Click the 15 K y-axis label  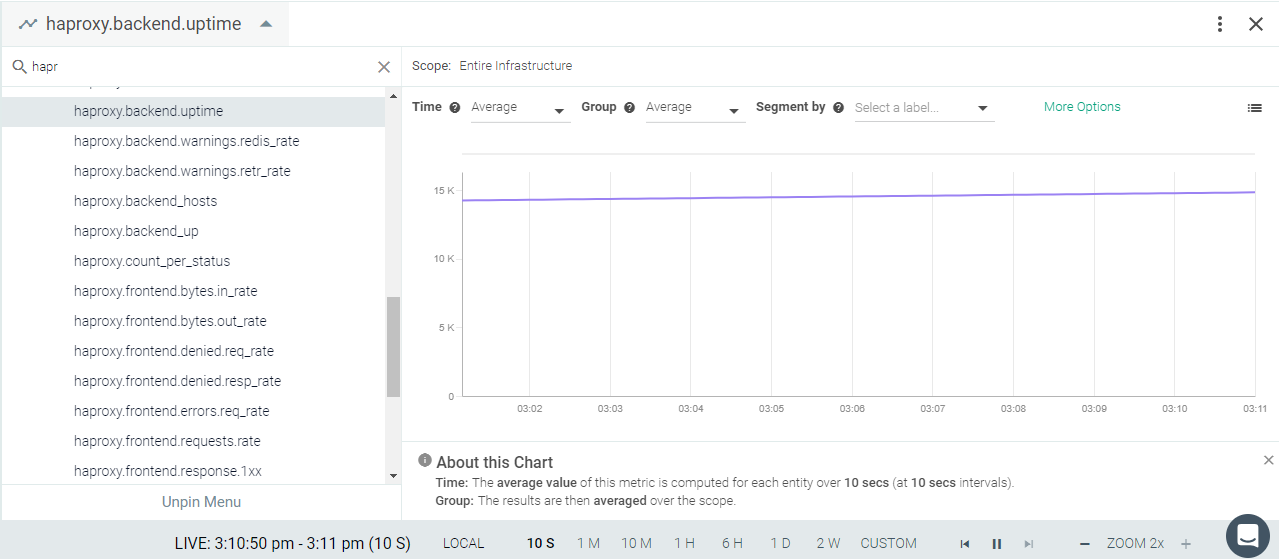[444, 190]
